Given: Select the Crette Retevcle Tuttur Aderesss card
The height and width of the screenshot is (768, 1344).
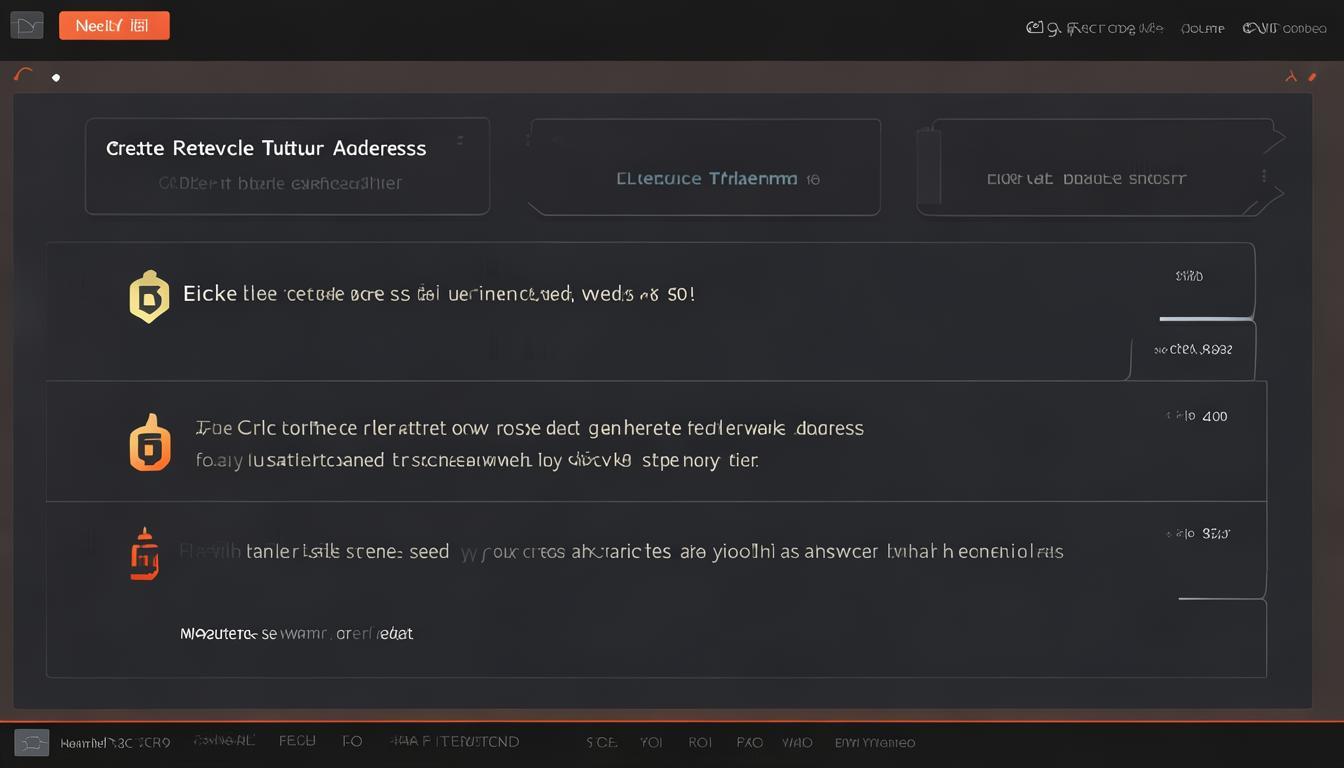Looking at the screenshot, I should click(x=287, y=166).
